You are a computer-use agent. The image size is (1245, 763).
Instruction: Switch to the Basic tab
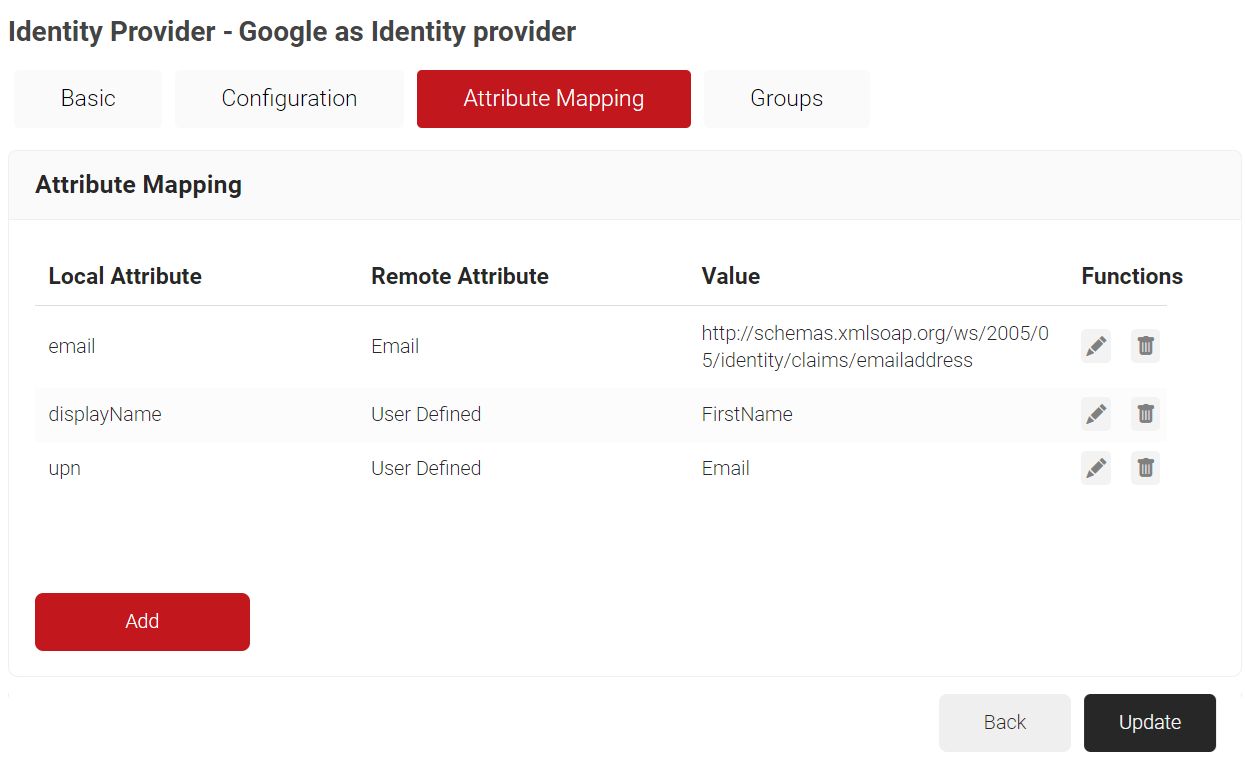click(x=88, y=99)
